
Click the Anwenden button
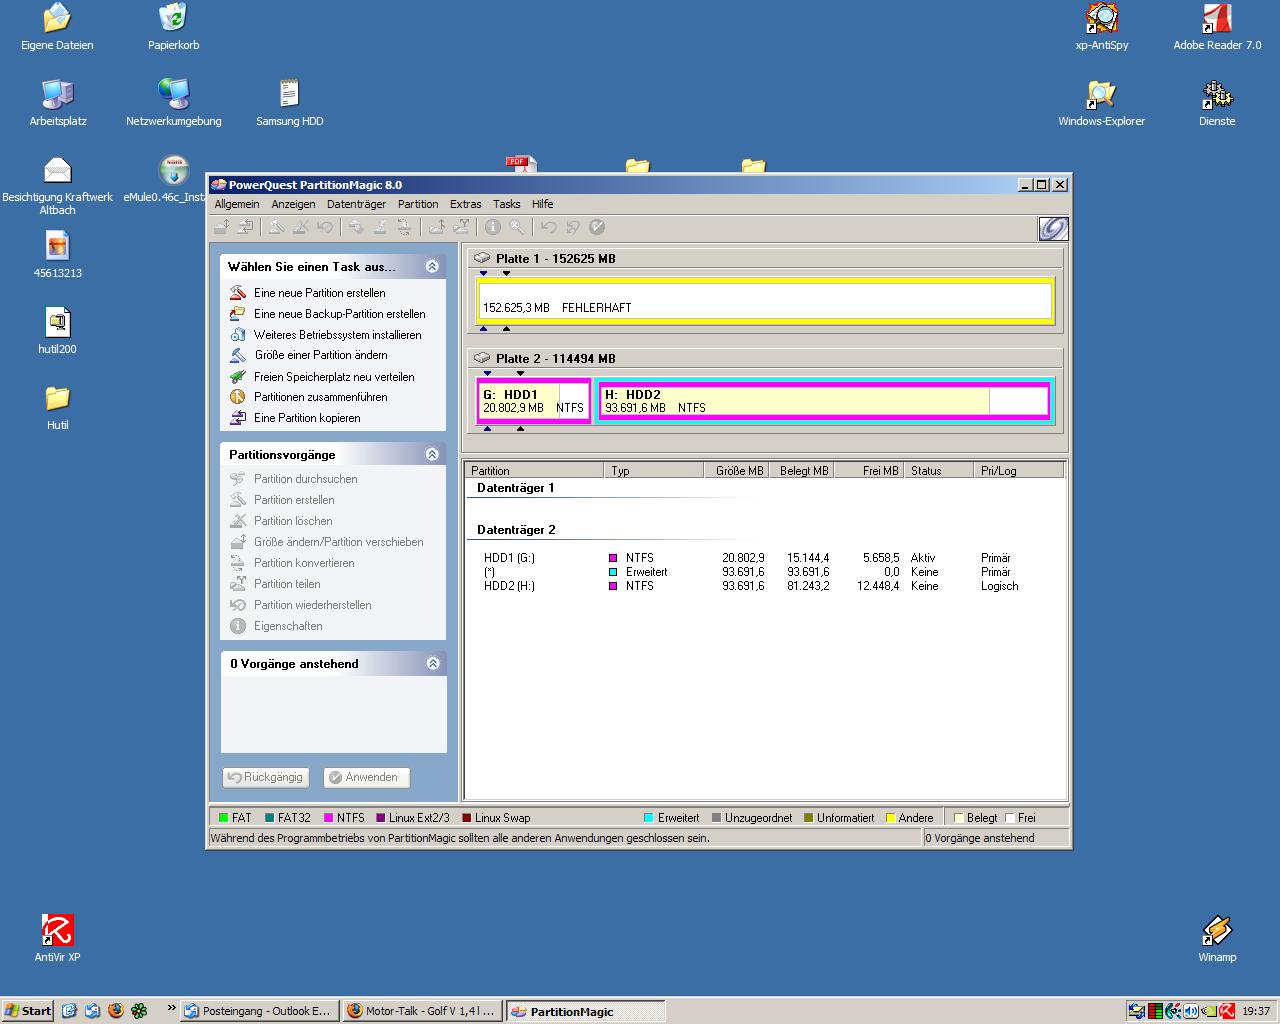(366, 777)
